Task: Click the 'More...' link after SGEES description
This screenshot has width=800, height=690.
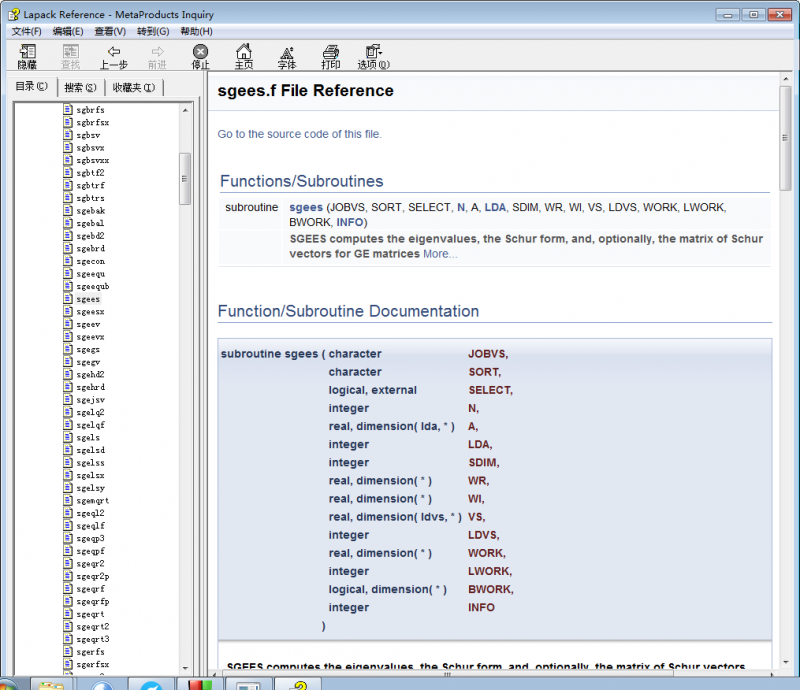Action: (x=440, y=254)
